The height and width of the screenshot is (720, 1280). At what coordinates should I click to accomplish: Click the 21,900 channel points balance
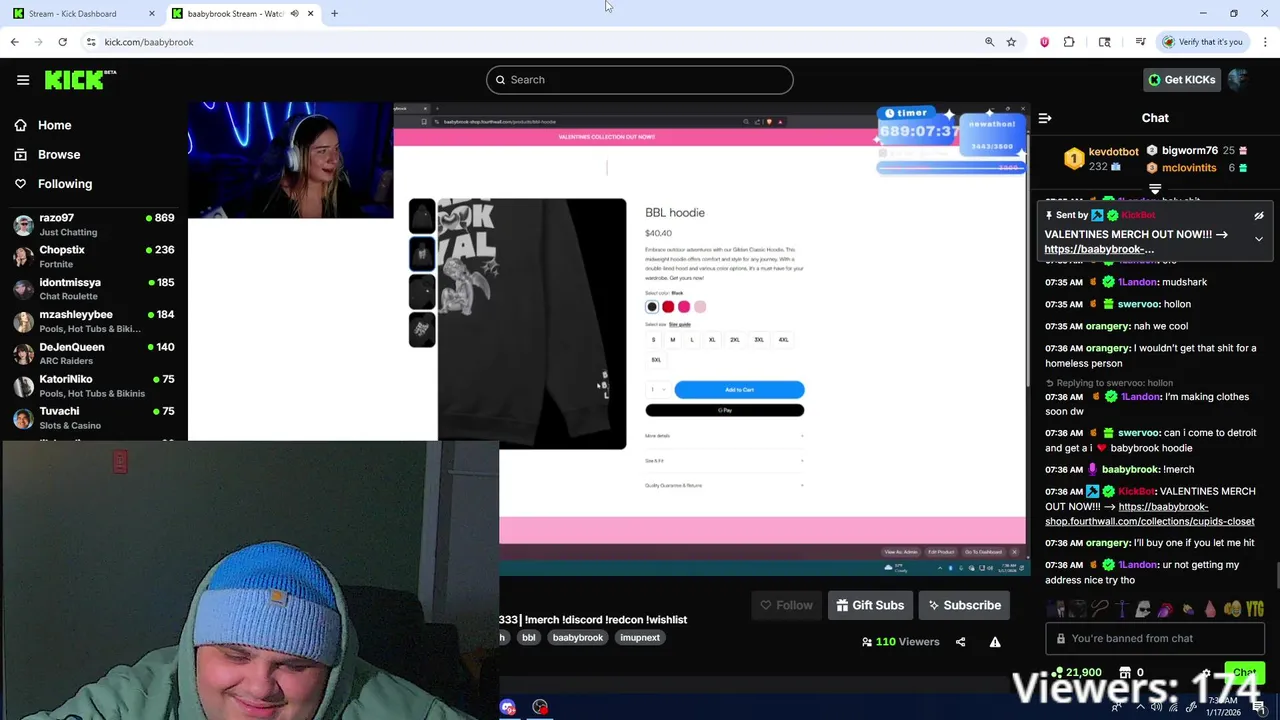click(1075, 673)
